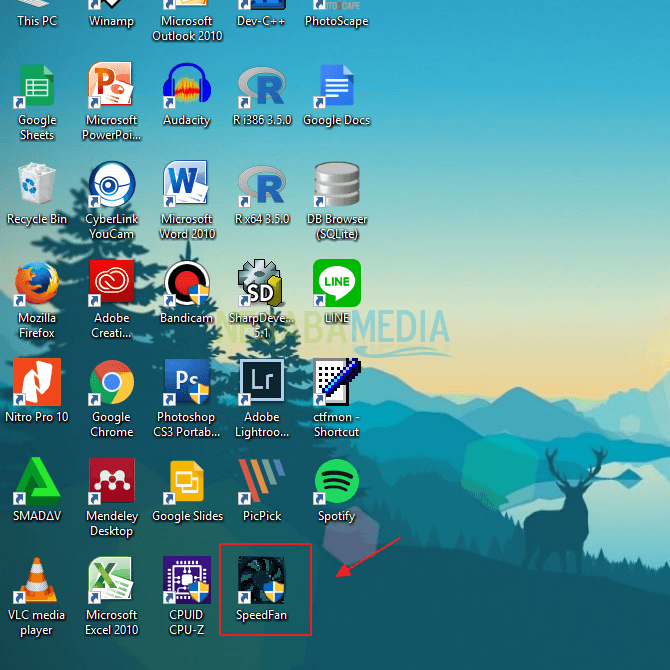Select the PicPick shortcut icon

(x=261, y=482)
